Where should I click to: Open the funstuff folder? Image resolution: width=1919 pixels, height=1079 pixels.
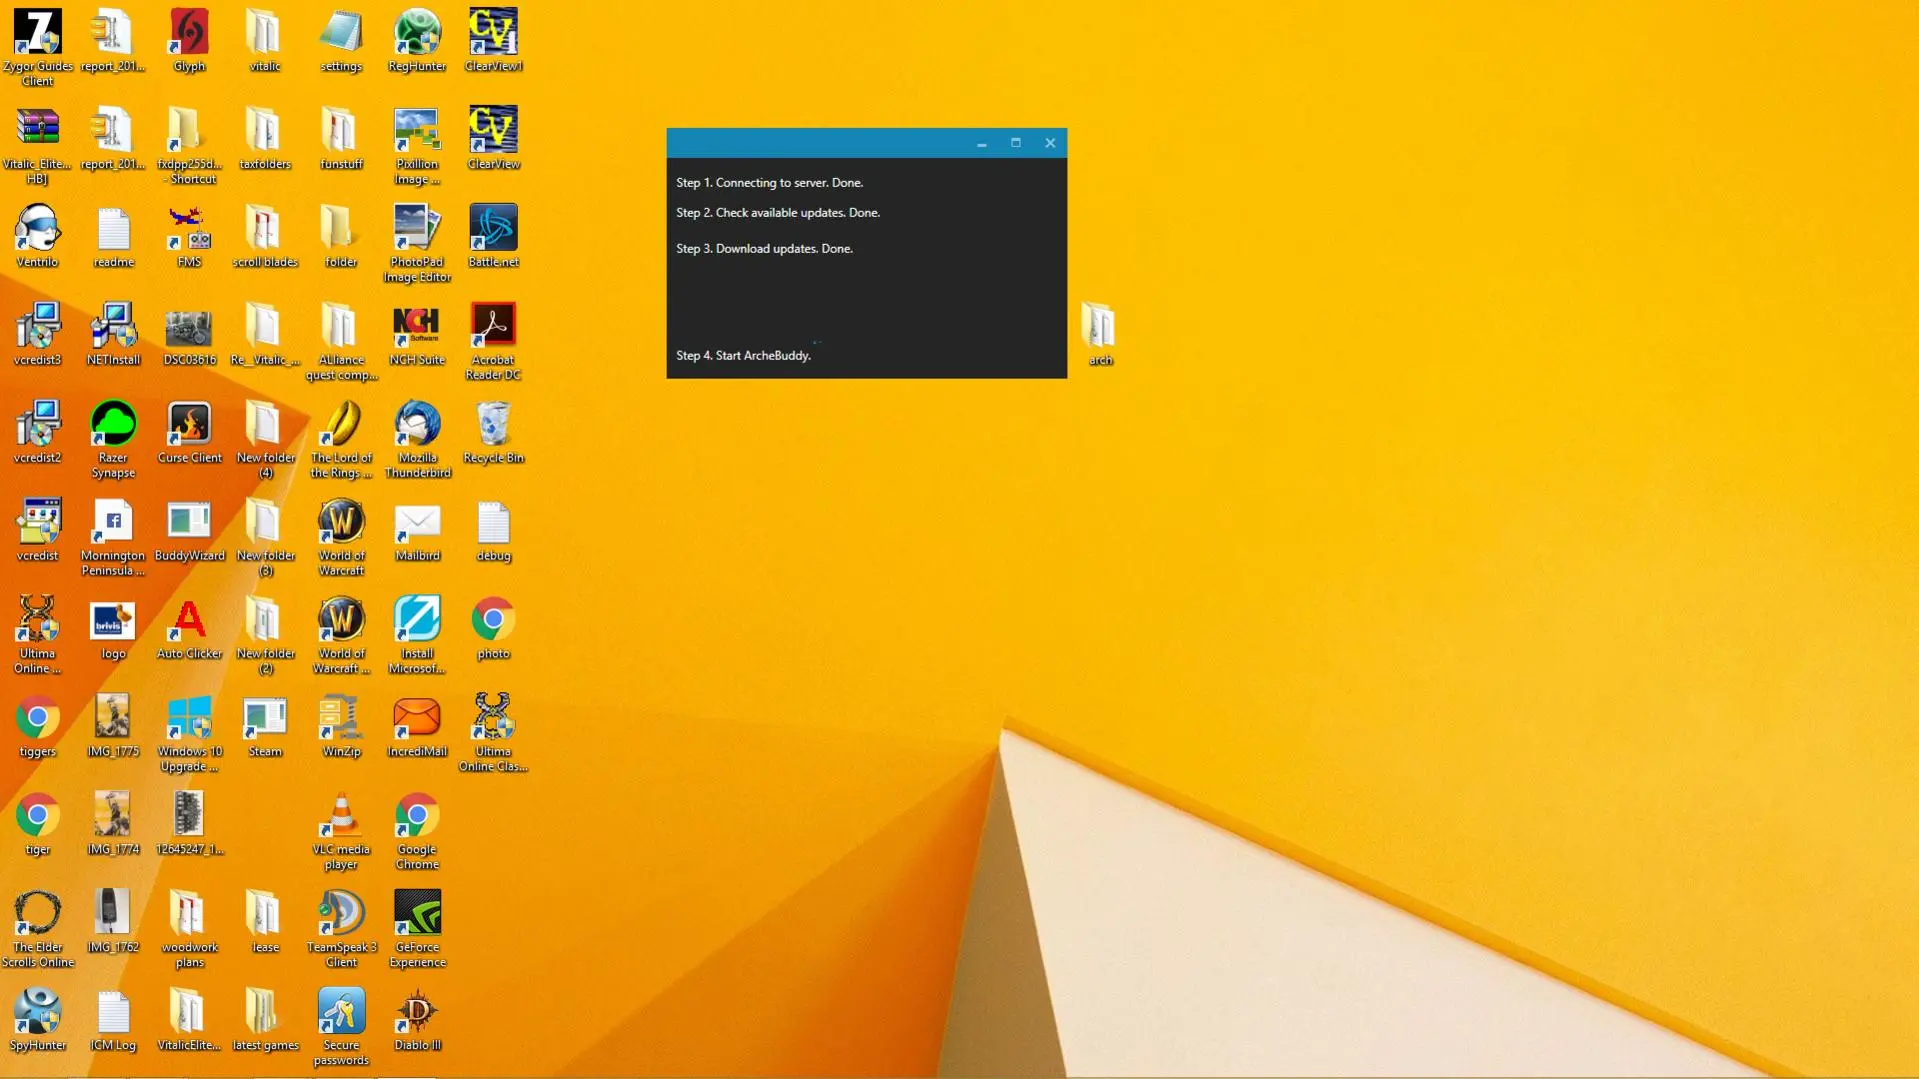tap(341, 131)
